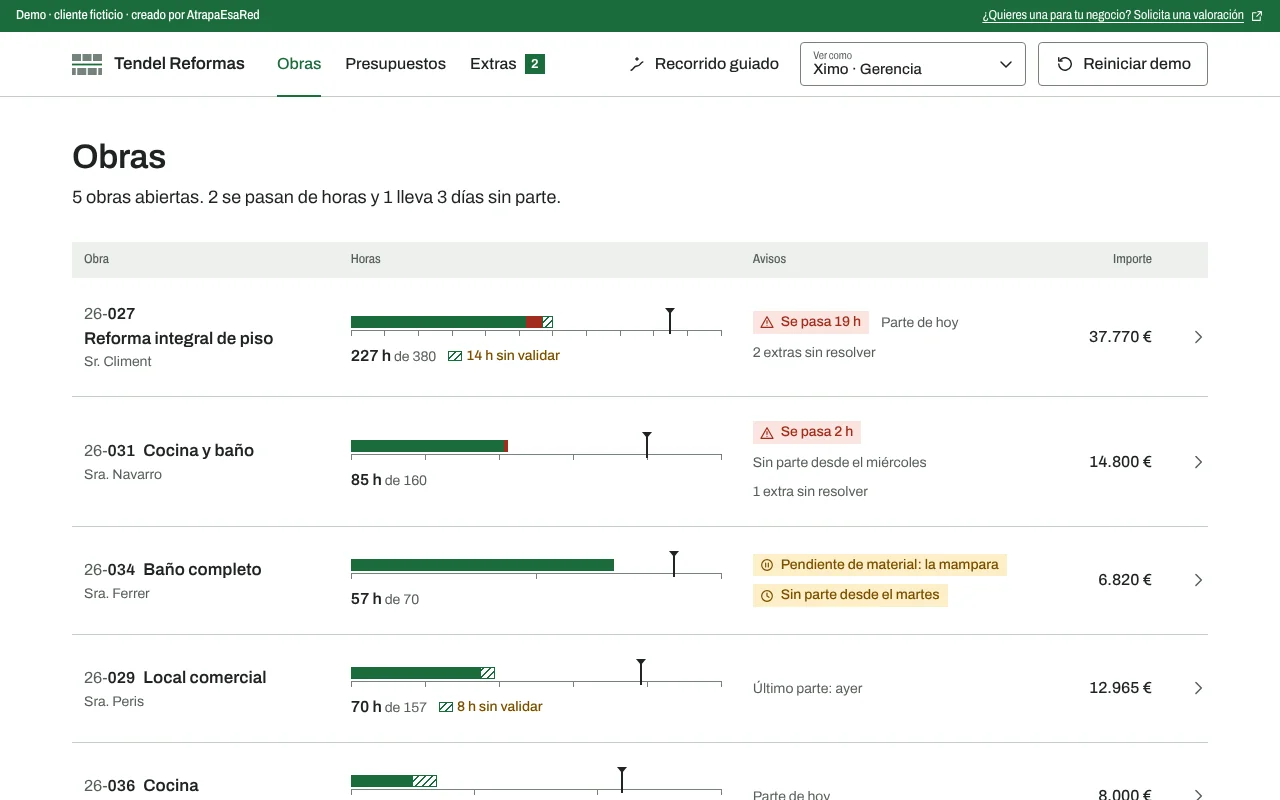Expand the Cocina y baño row chevron
Image resolution: width=1280 pixels, height=800 pixels.
point(1198,462)
